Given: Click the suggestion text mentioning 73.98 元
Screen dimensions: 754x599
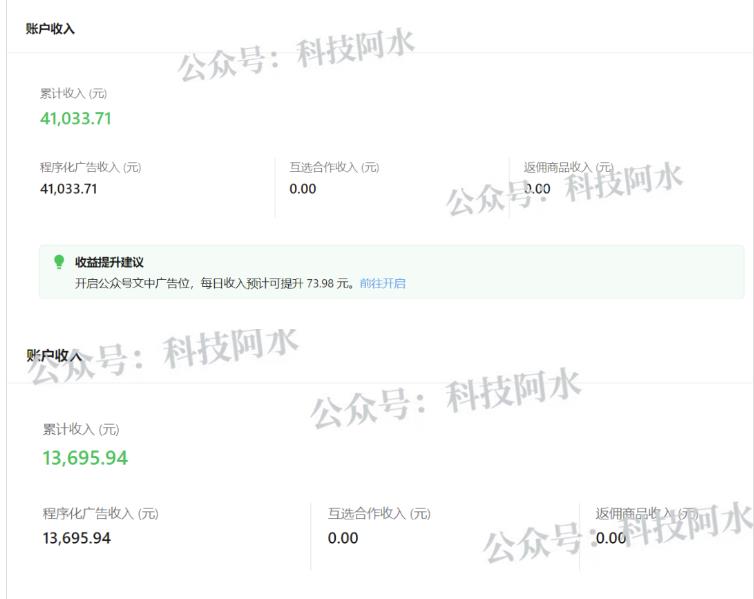Looking at the screenshot, I should pyautogui.click(x=214, y=283).
